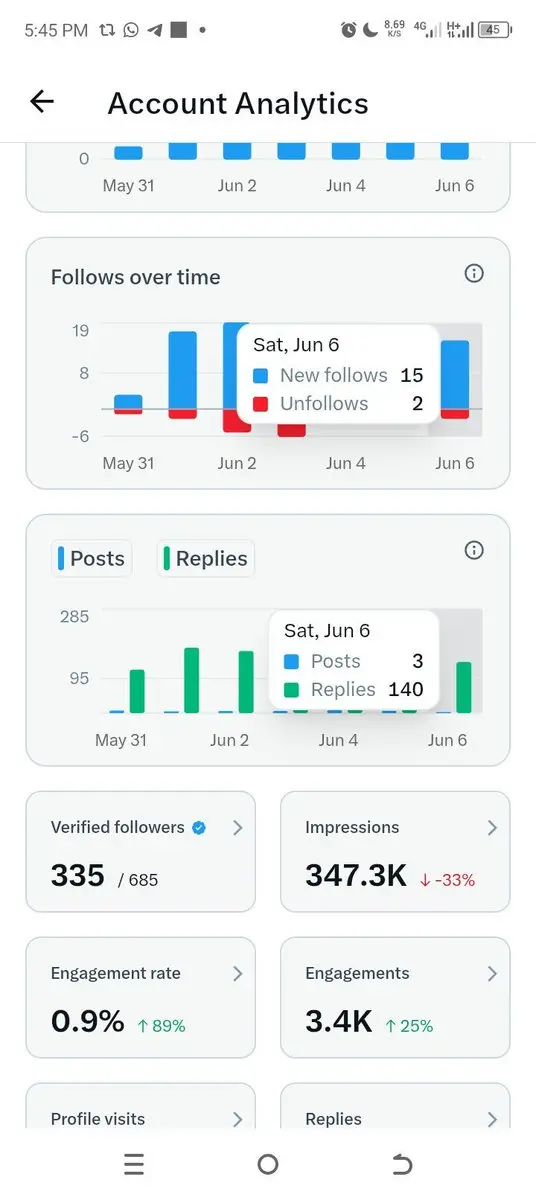
Task: Tap Android home circle button
Action: tap(267, 1164)
